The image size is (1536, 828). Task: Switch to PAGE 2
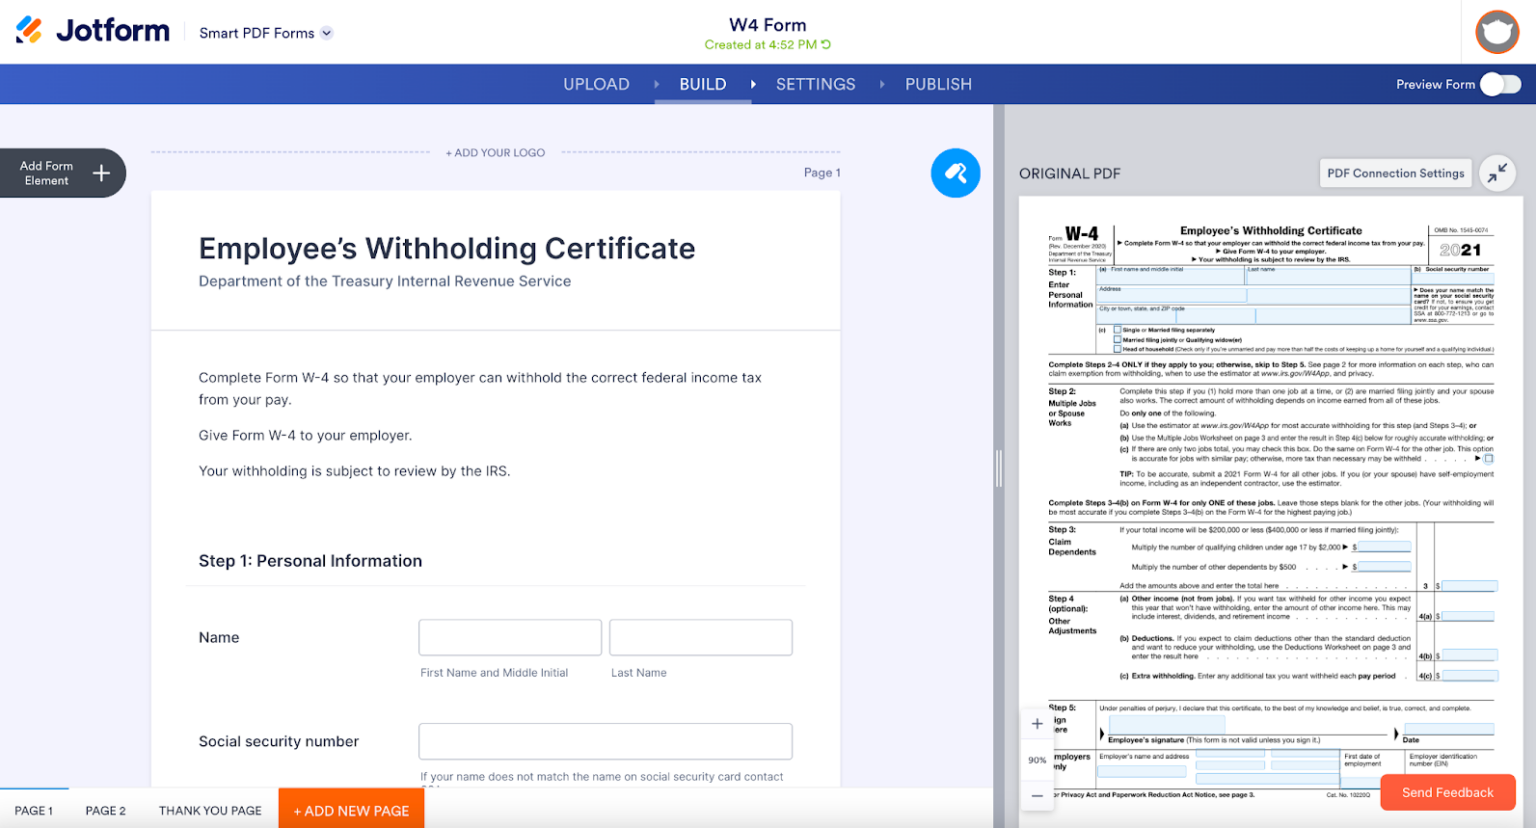point(105,810)
